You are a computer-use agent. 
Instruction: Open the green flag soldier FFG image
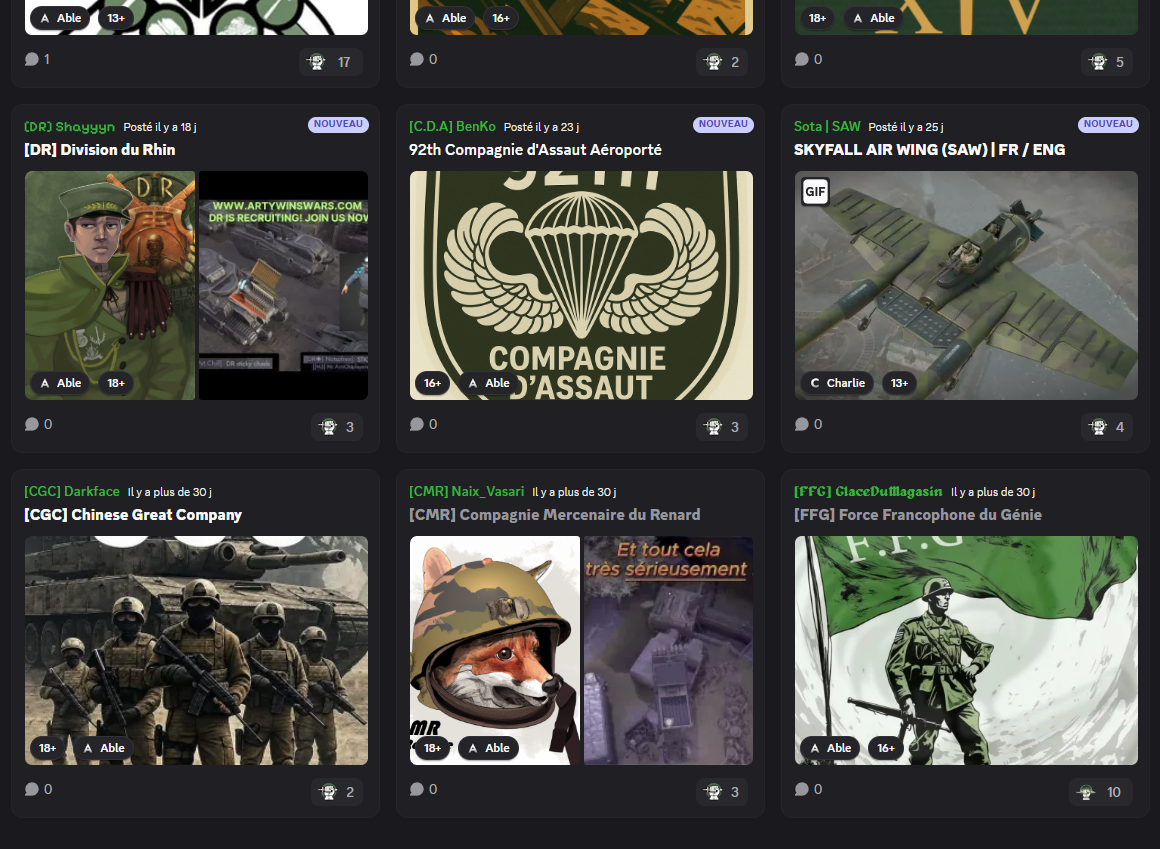[x=966, y=650]
